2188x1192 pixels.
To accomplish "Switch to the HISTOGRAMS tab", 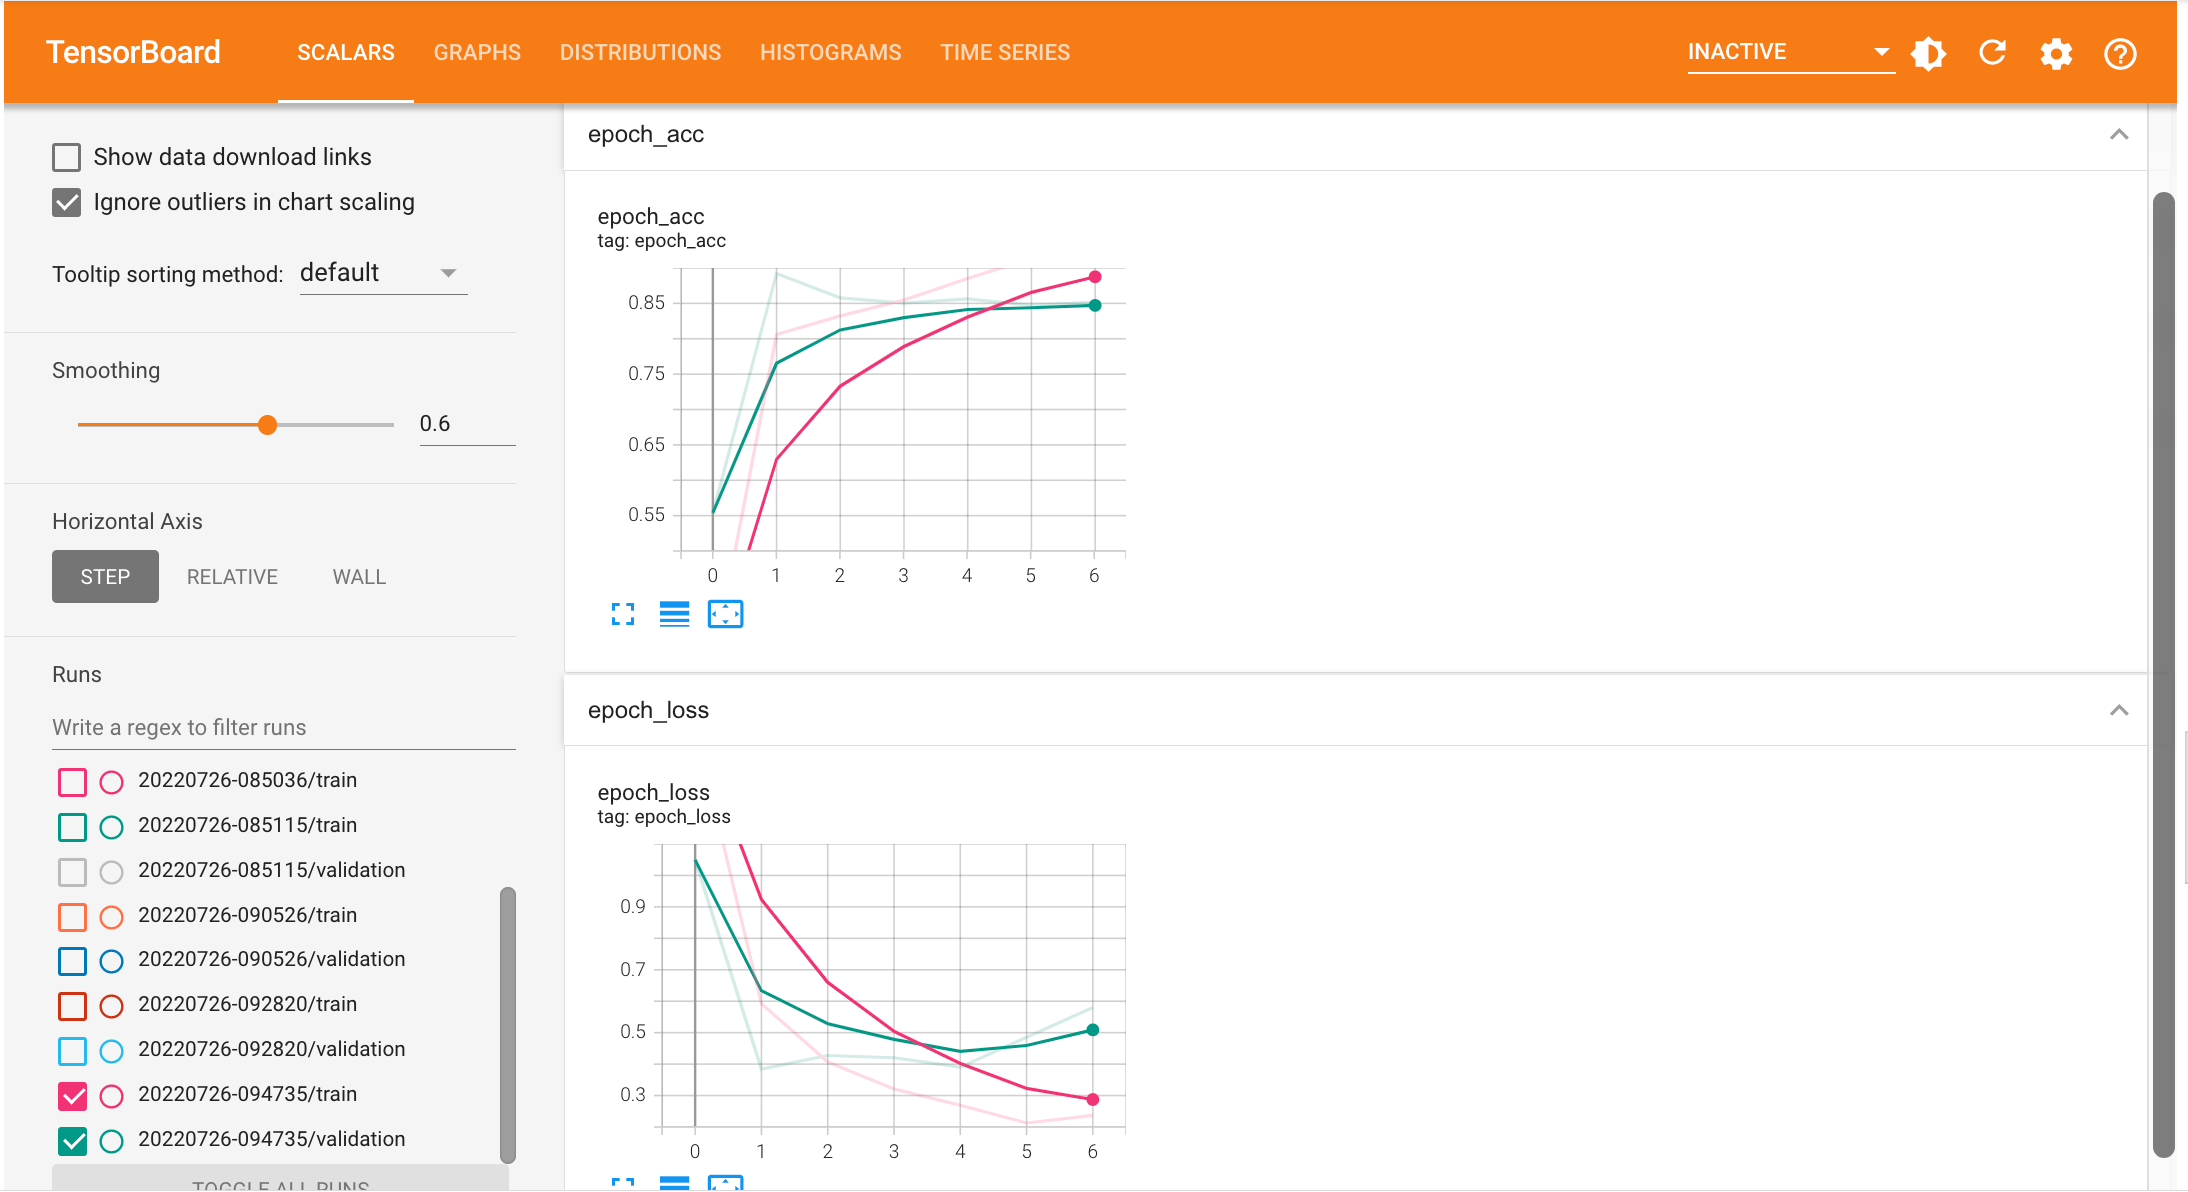I will [x=830, y=52].
